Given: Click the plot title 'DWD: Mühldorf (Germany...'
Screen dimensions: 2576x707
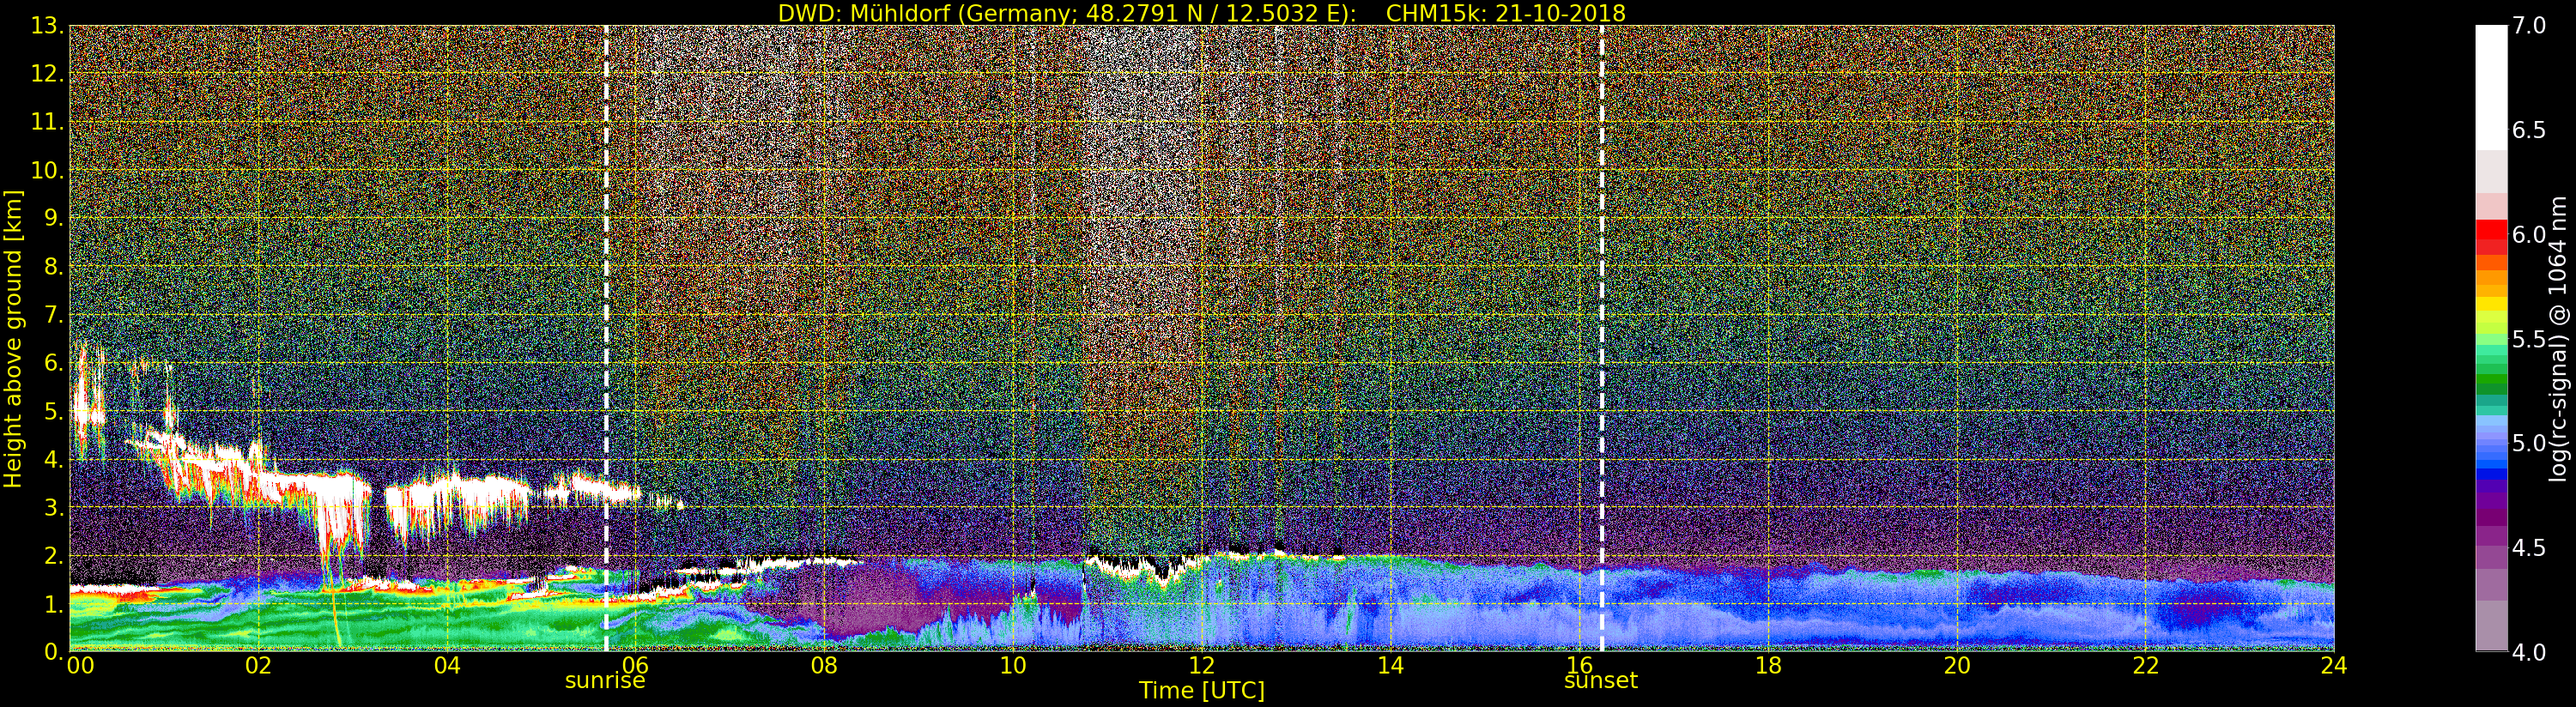Looking at the screenshot, I should (1201, 13).
